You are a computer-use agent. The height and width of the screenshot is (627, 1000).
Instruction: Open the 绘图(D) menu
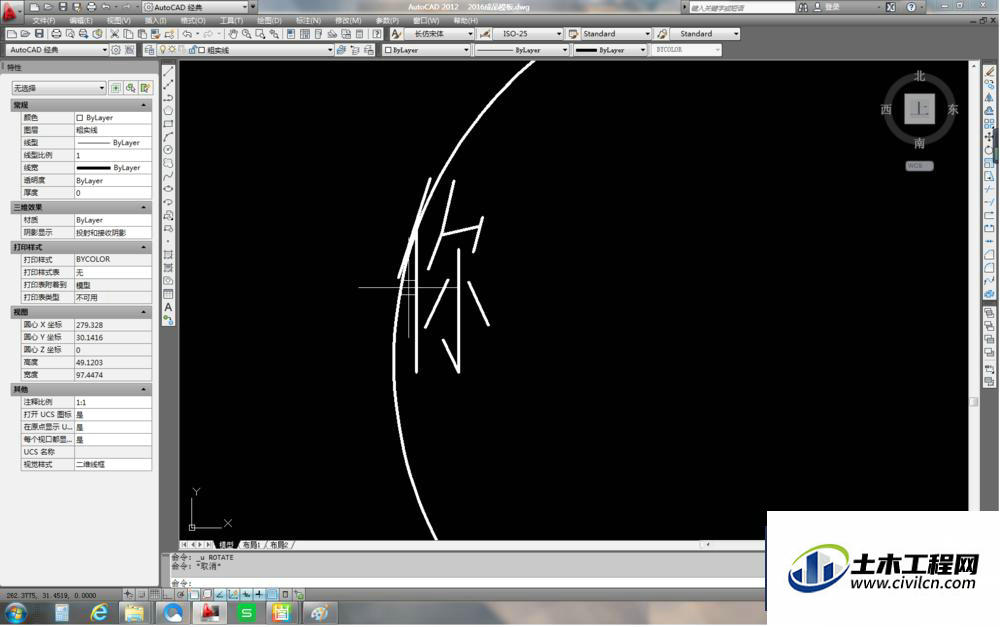click(269, 20)
